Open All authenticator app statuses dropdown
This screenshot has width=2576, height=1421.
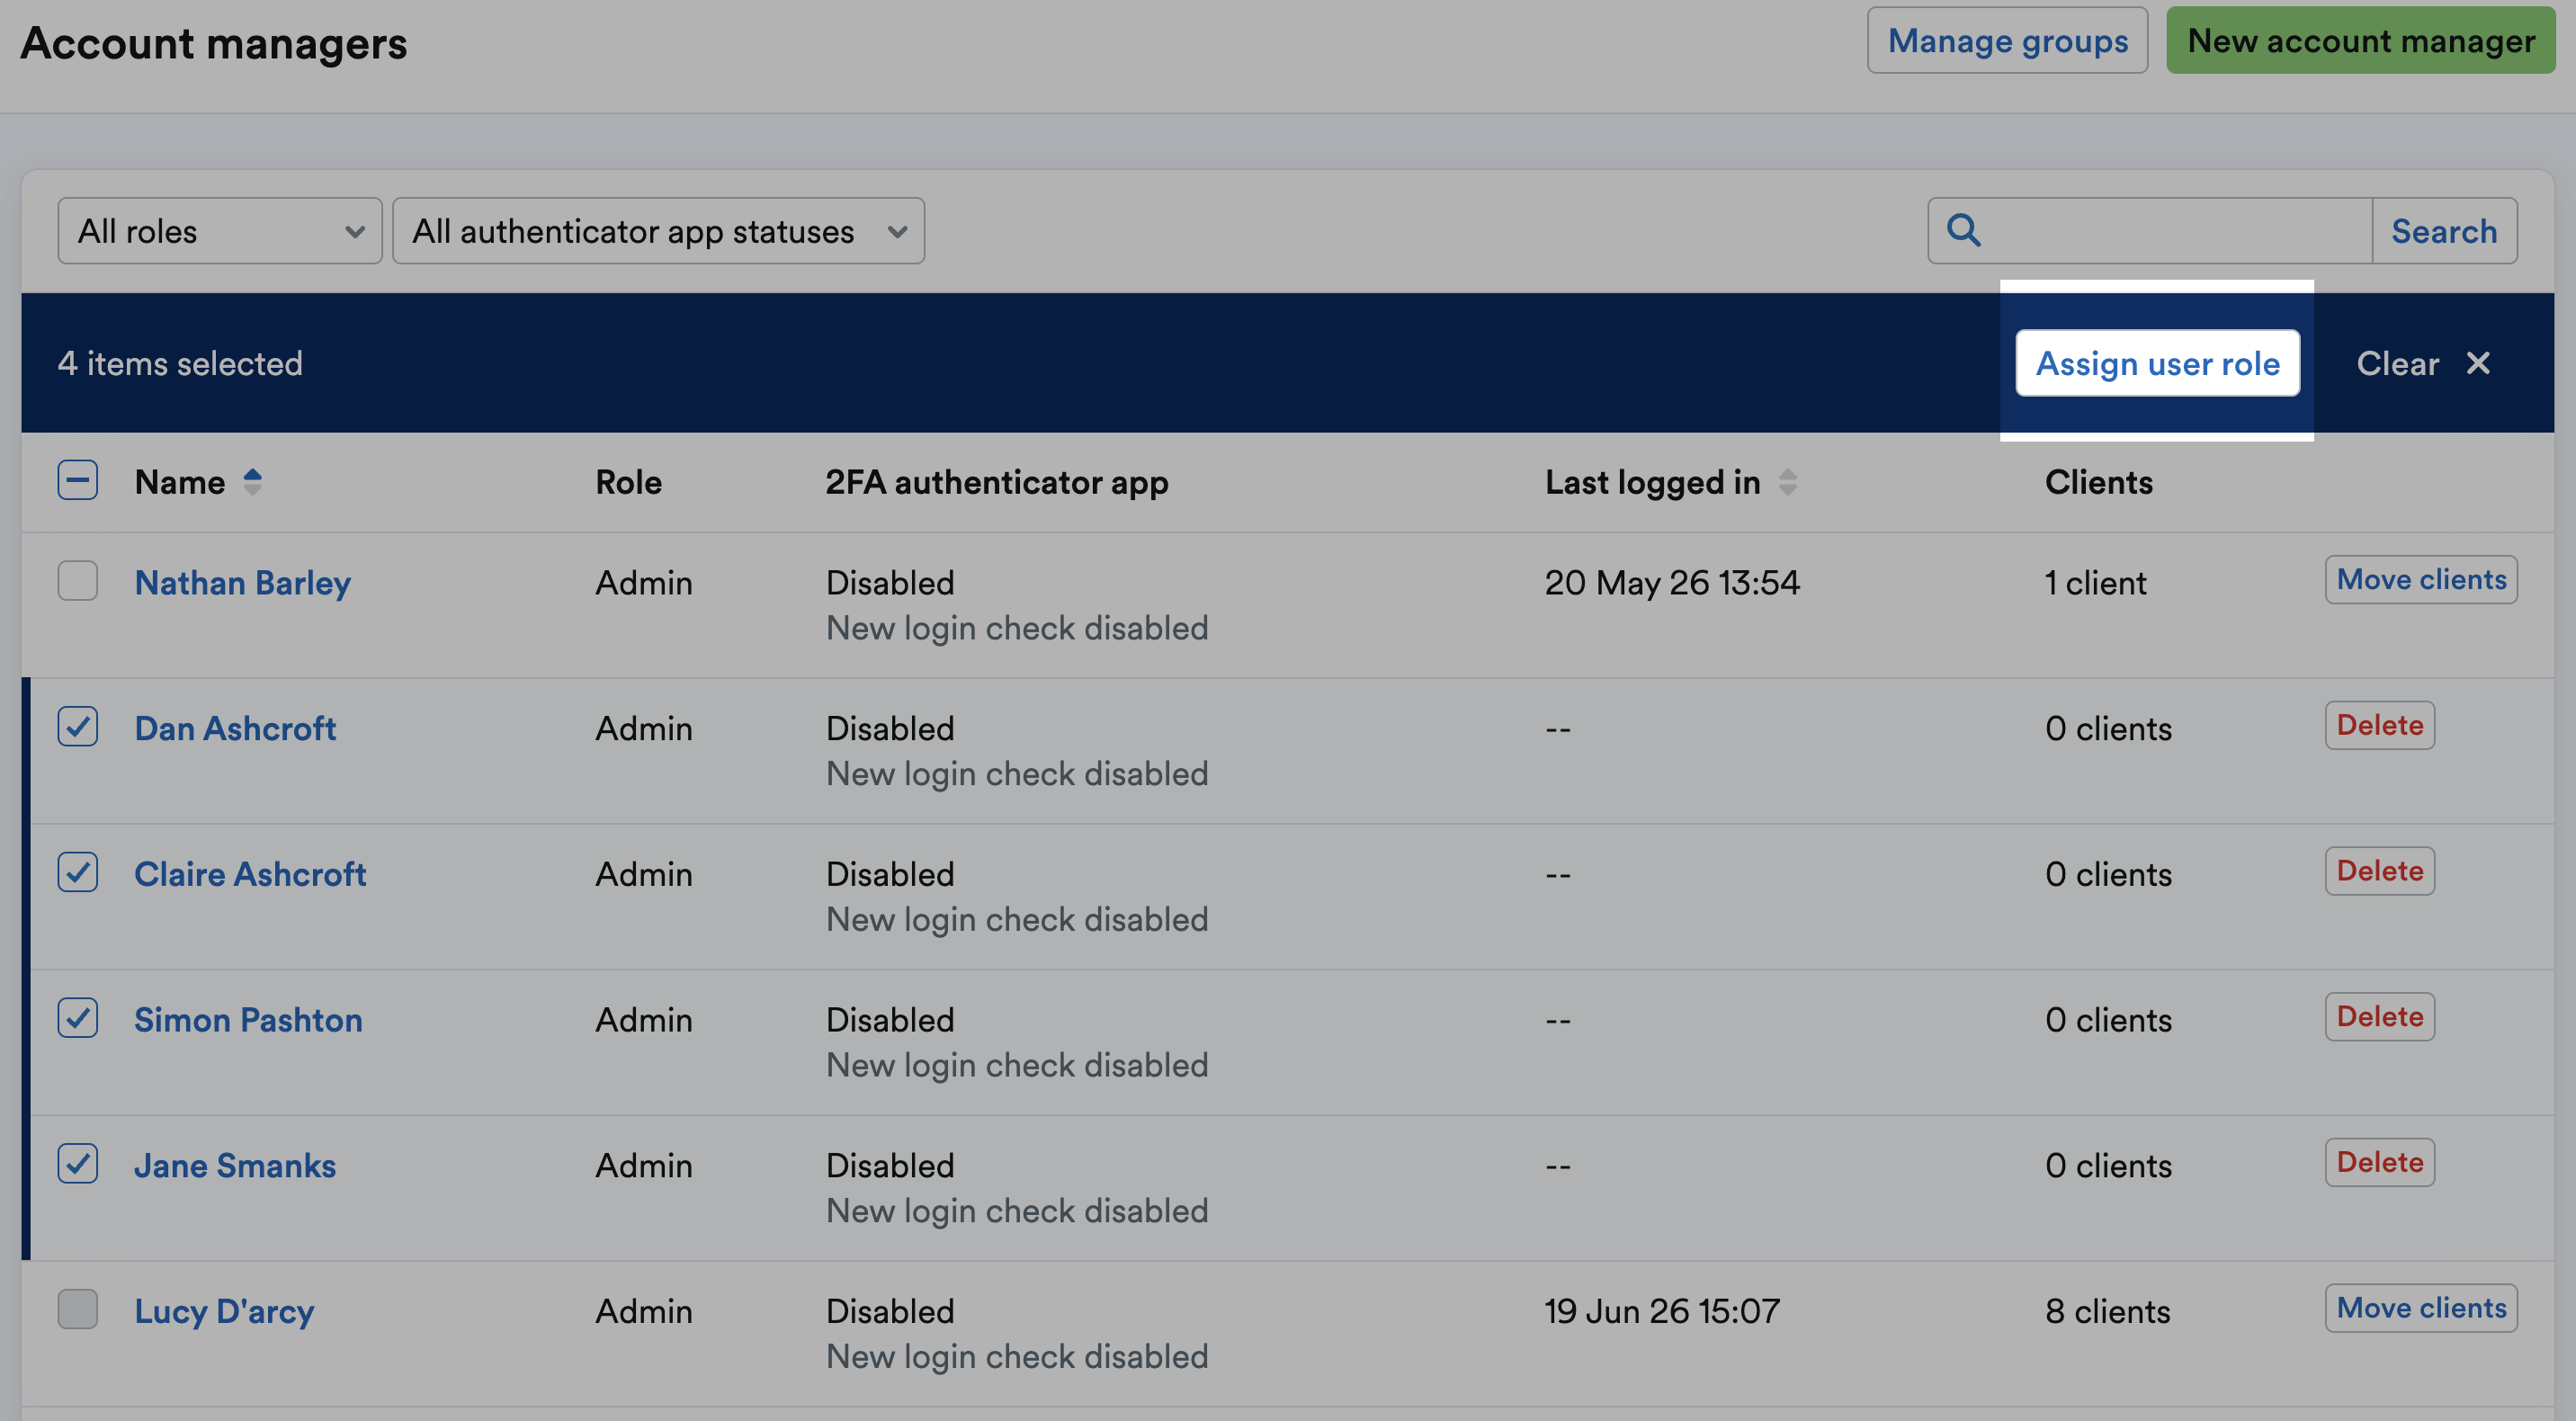658,231
